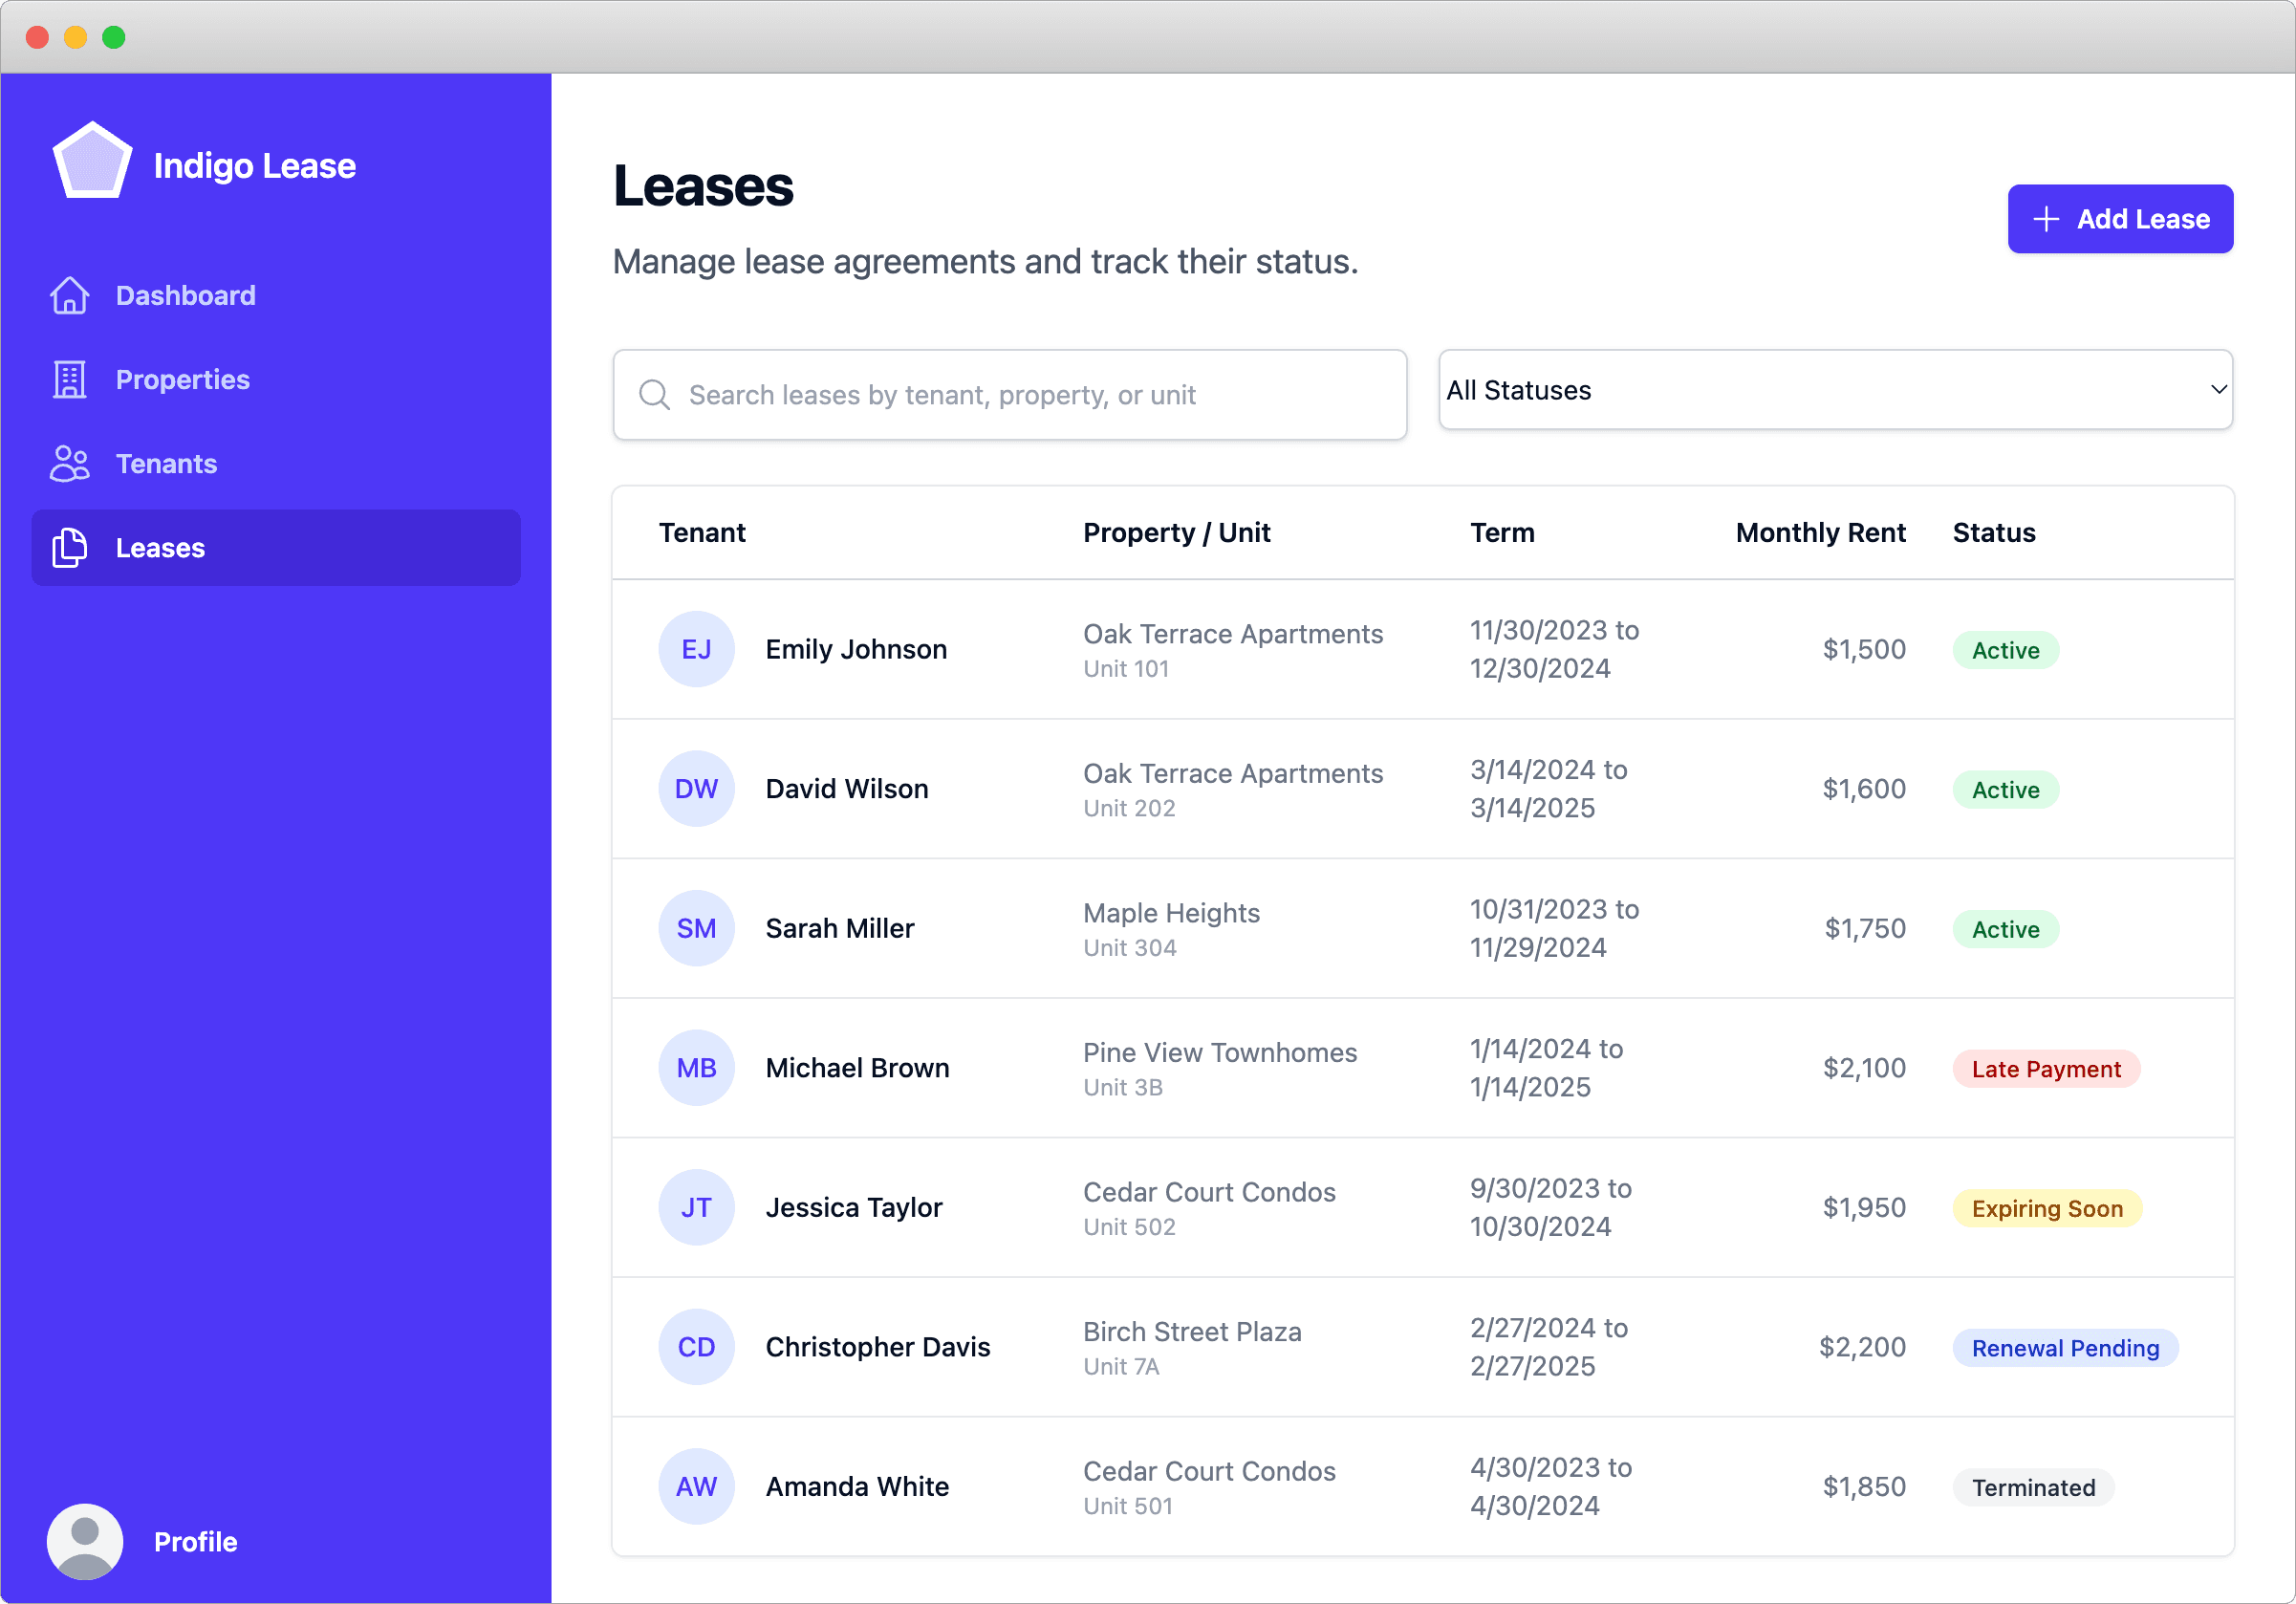Click the Indigo Lease pentagon logo
Screen dimensions: 2296x1604
tap(92, 162)
